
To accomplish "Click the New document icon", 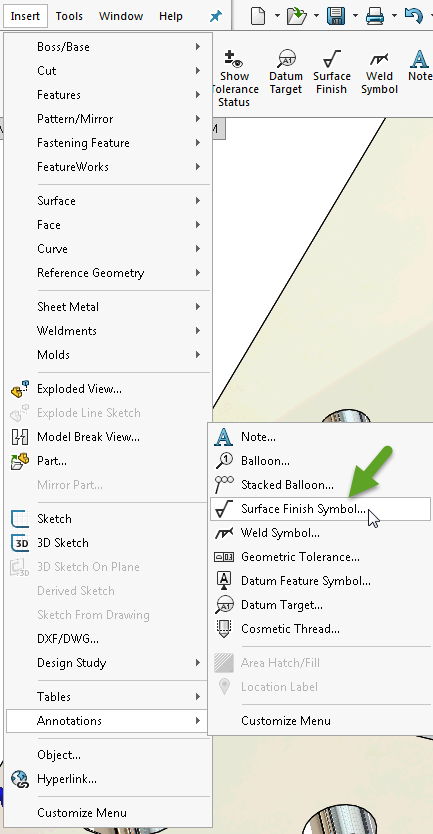I will pos(259,16).
